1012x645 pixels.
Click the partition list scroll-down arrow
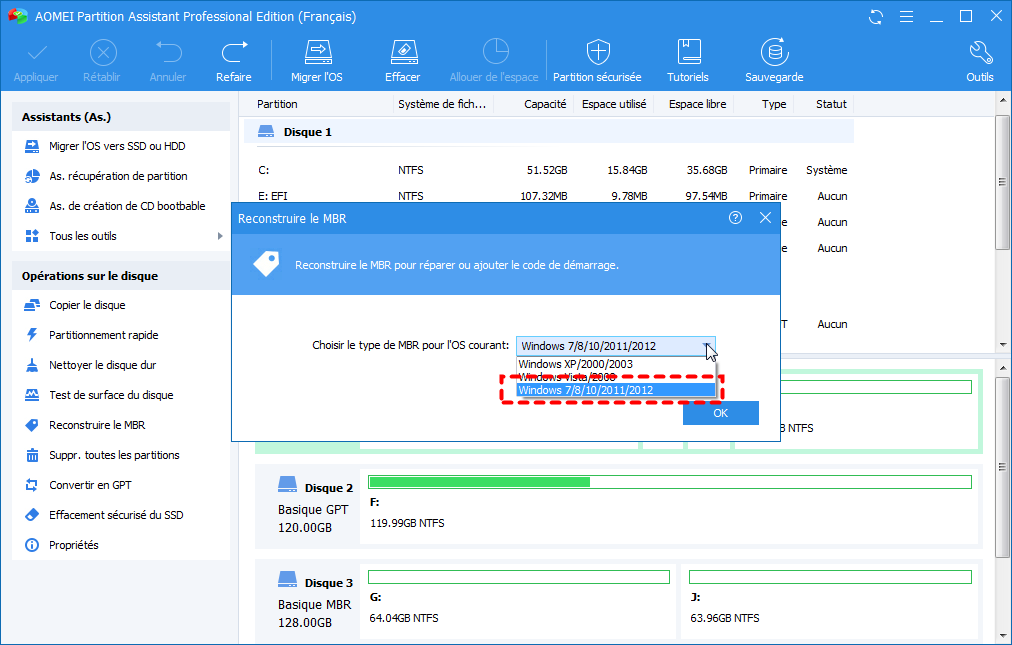(x=1002, y=345)
